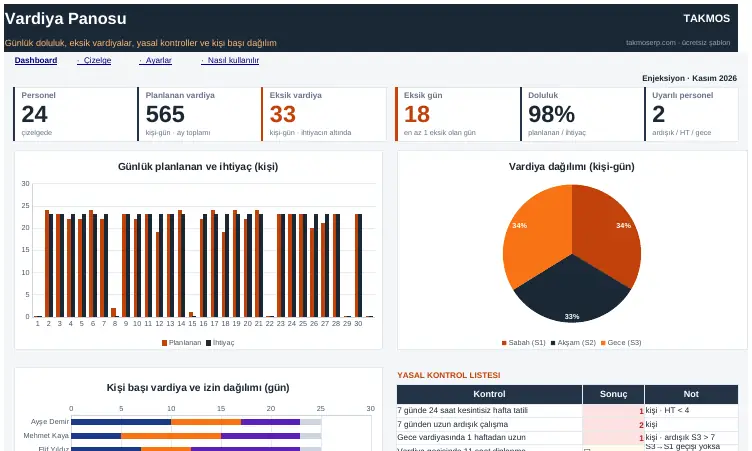The height and width of the screenshot is (451, 752).
Task: Click the Ayşe Demir name label
Action: point(50,422)
